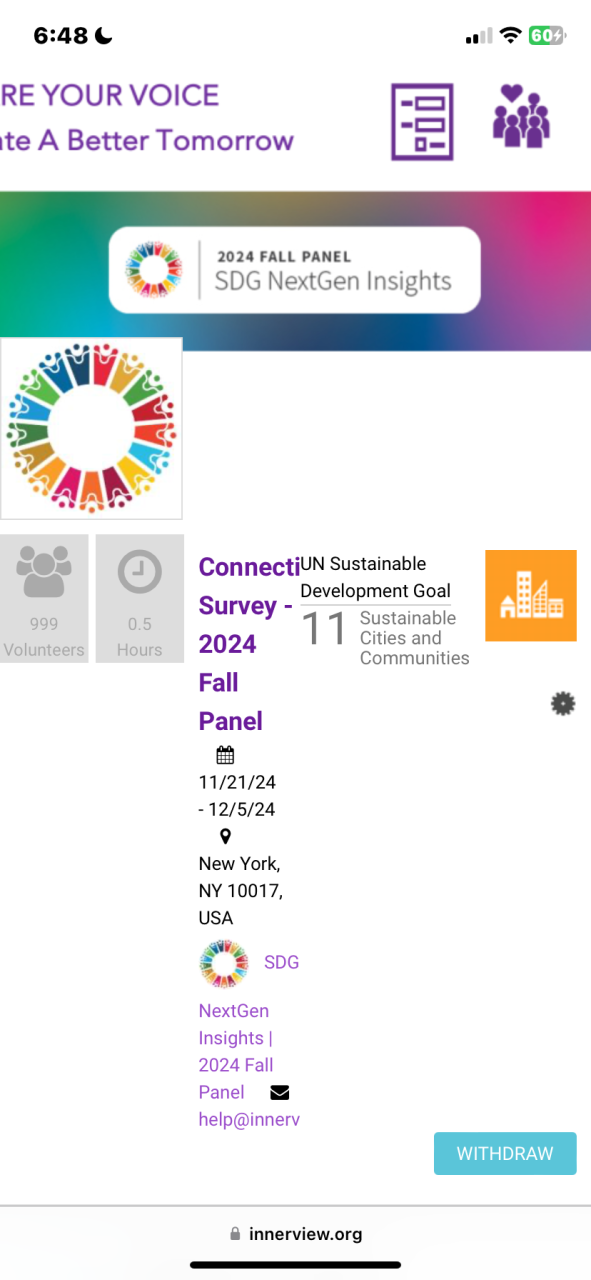Click the calendar date icon
Image resolution: width=591 pixels, height=1280 pixels.
click(x=225, y=755)
